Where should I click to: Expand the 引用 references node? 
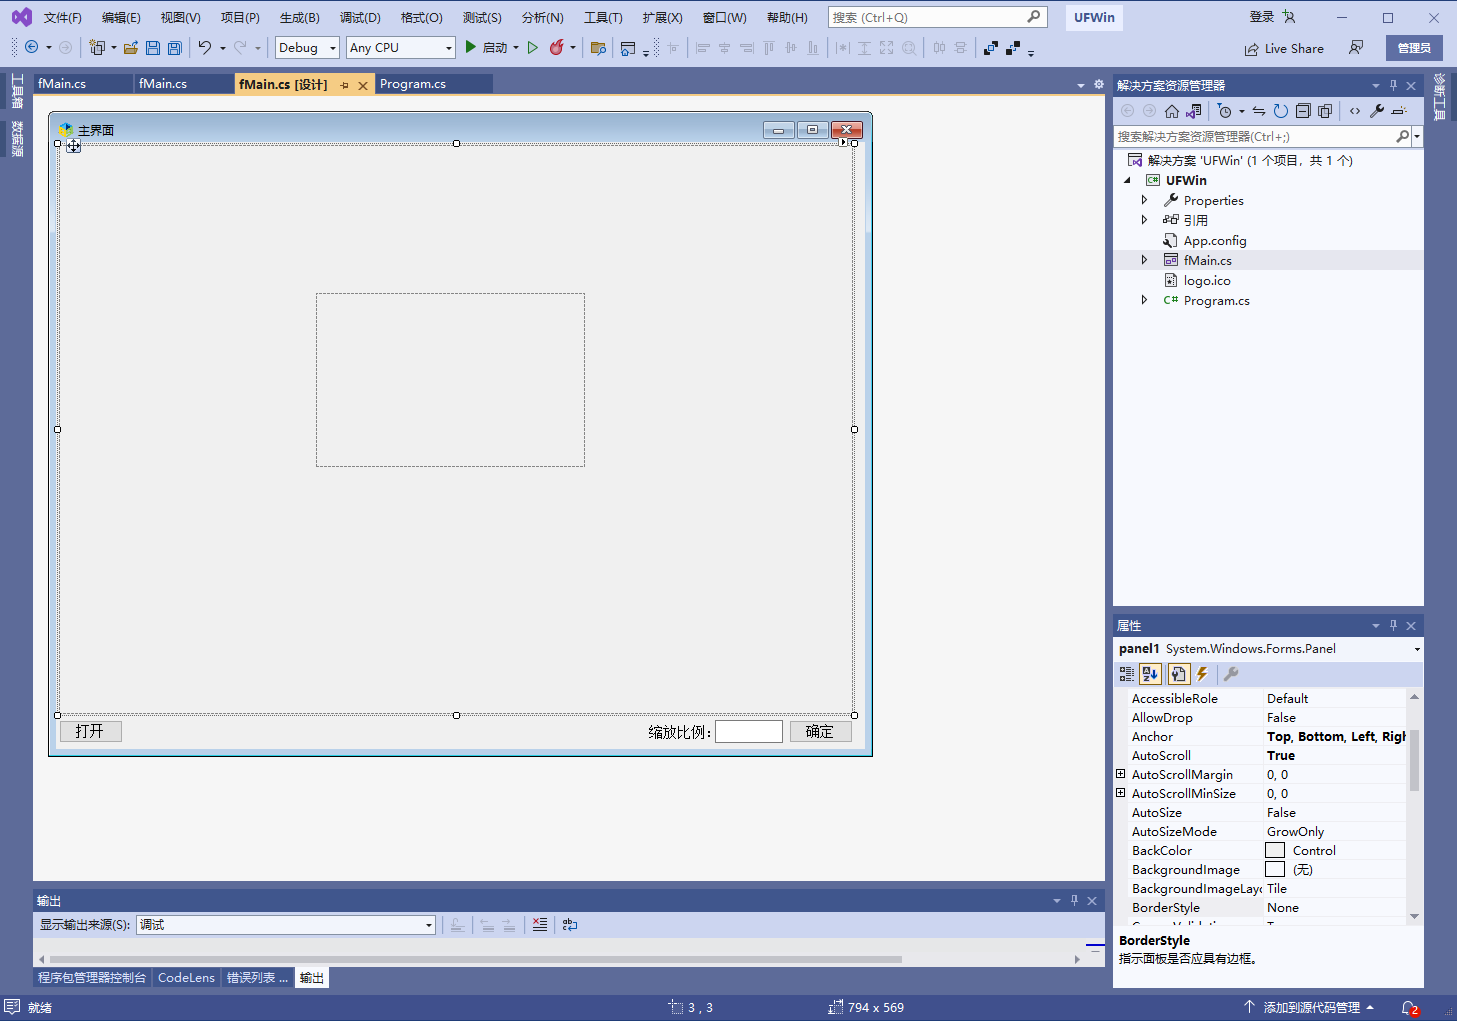coord(1145,220)
